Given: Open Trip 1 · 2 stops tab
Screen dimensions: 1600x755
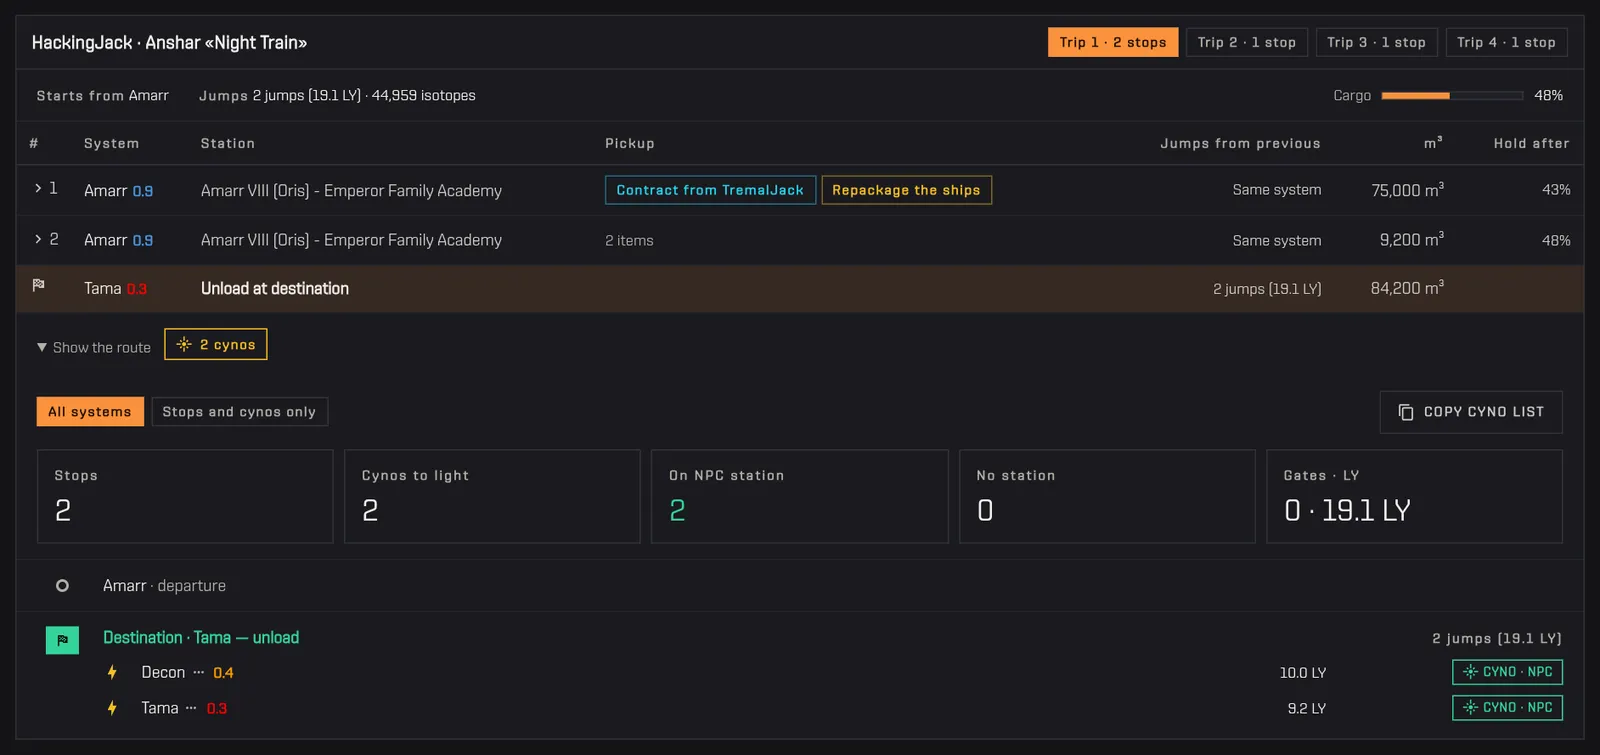Looking at the screenshot, I should (x=1113, y=42).
